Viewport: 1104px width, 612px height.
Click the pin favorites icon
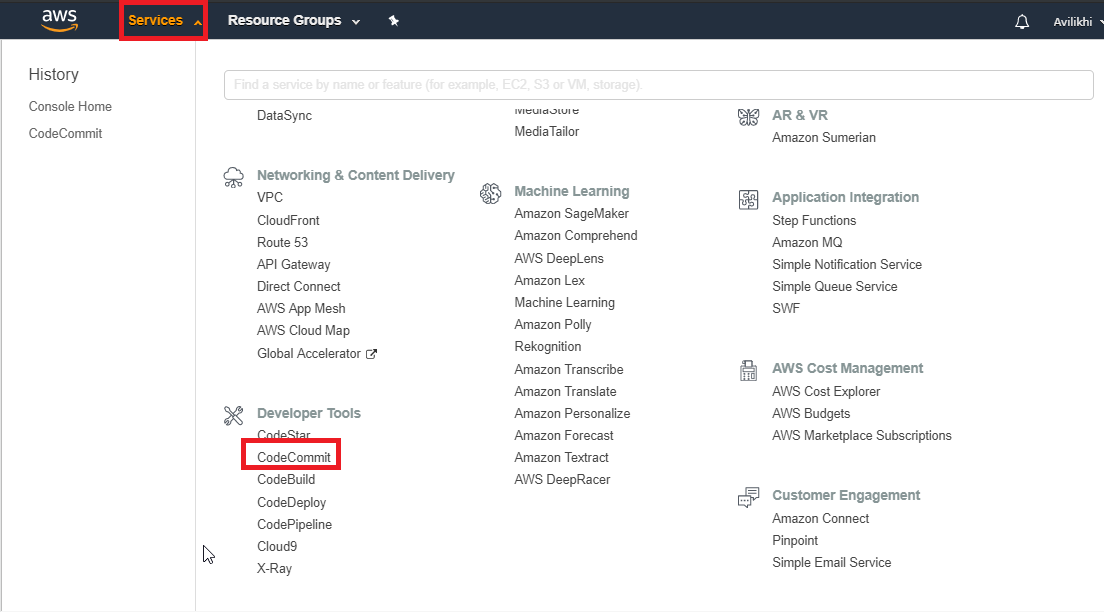tap(393, 20)
